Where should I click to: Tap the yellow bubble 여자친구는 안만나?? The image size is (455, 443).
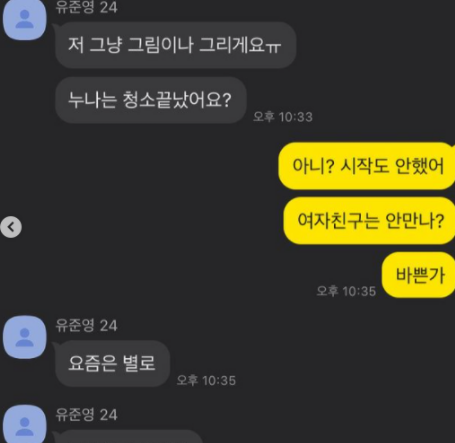coord(369,220)
